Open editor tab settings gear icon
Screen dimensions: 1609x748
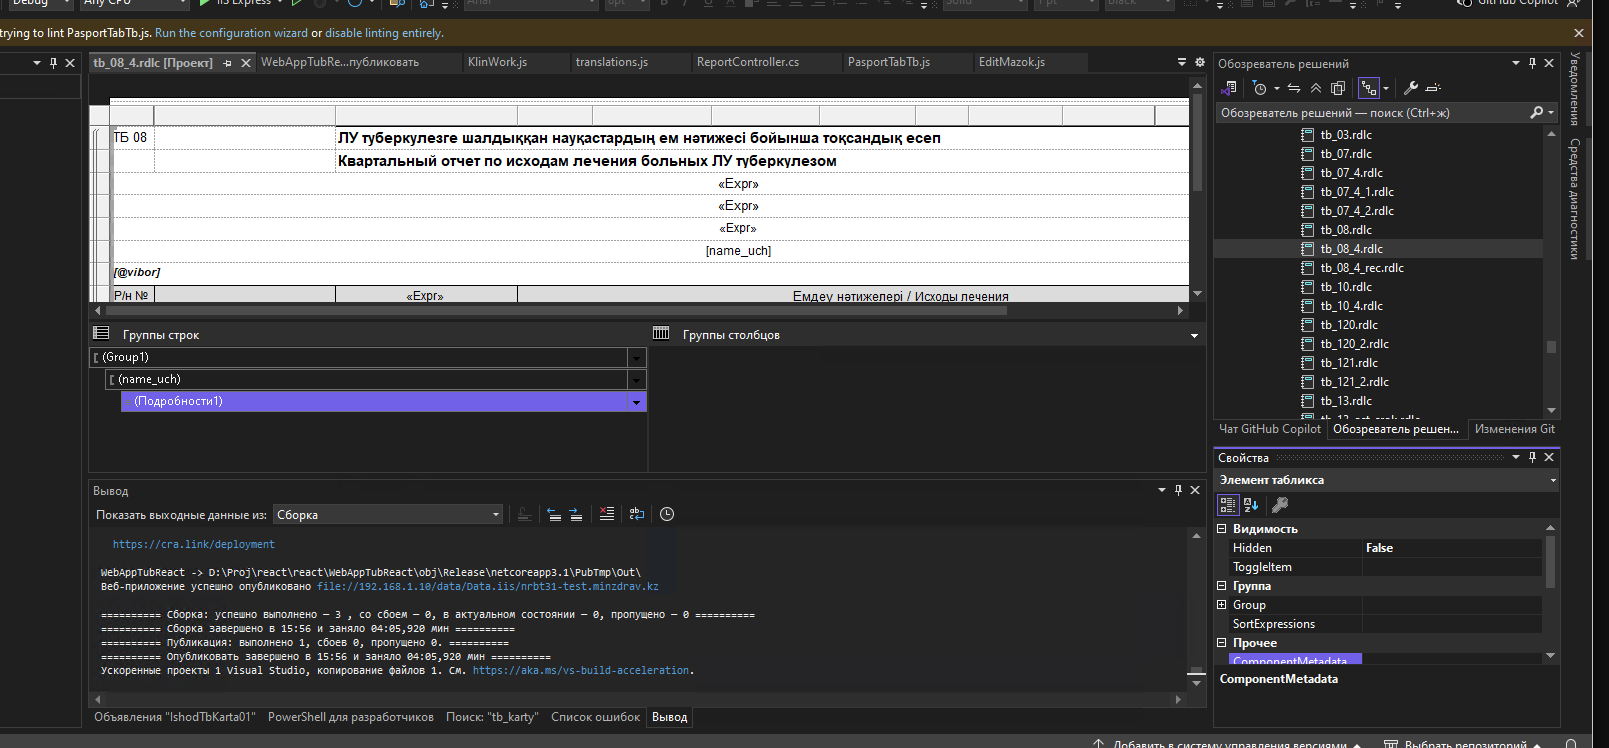pos(1200,62)
